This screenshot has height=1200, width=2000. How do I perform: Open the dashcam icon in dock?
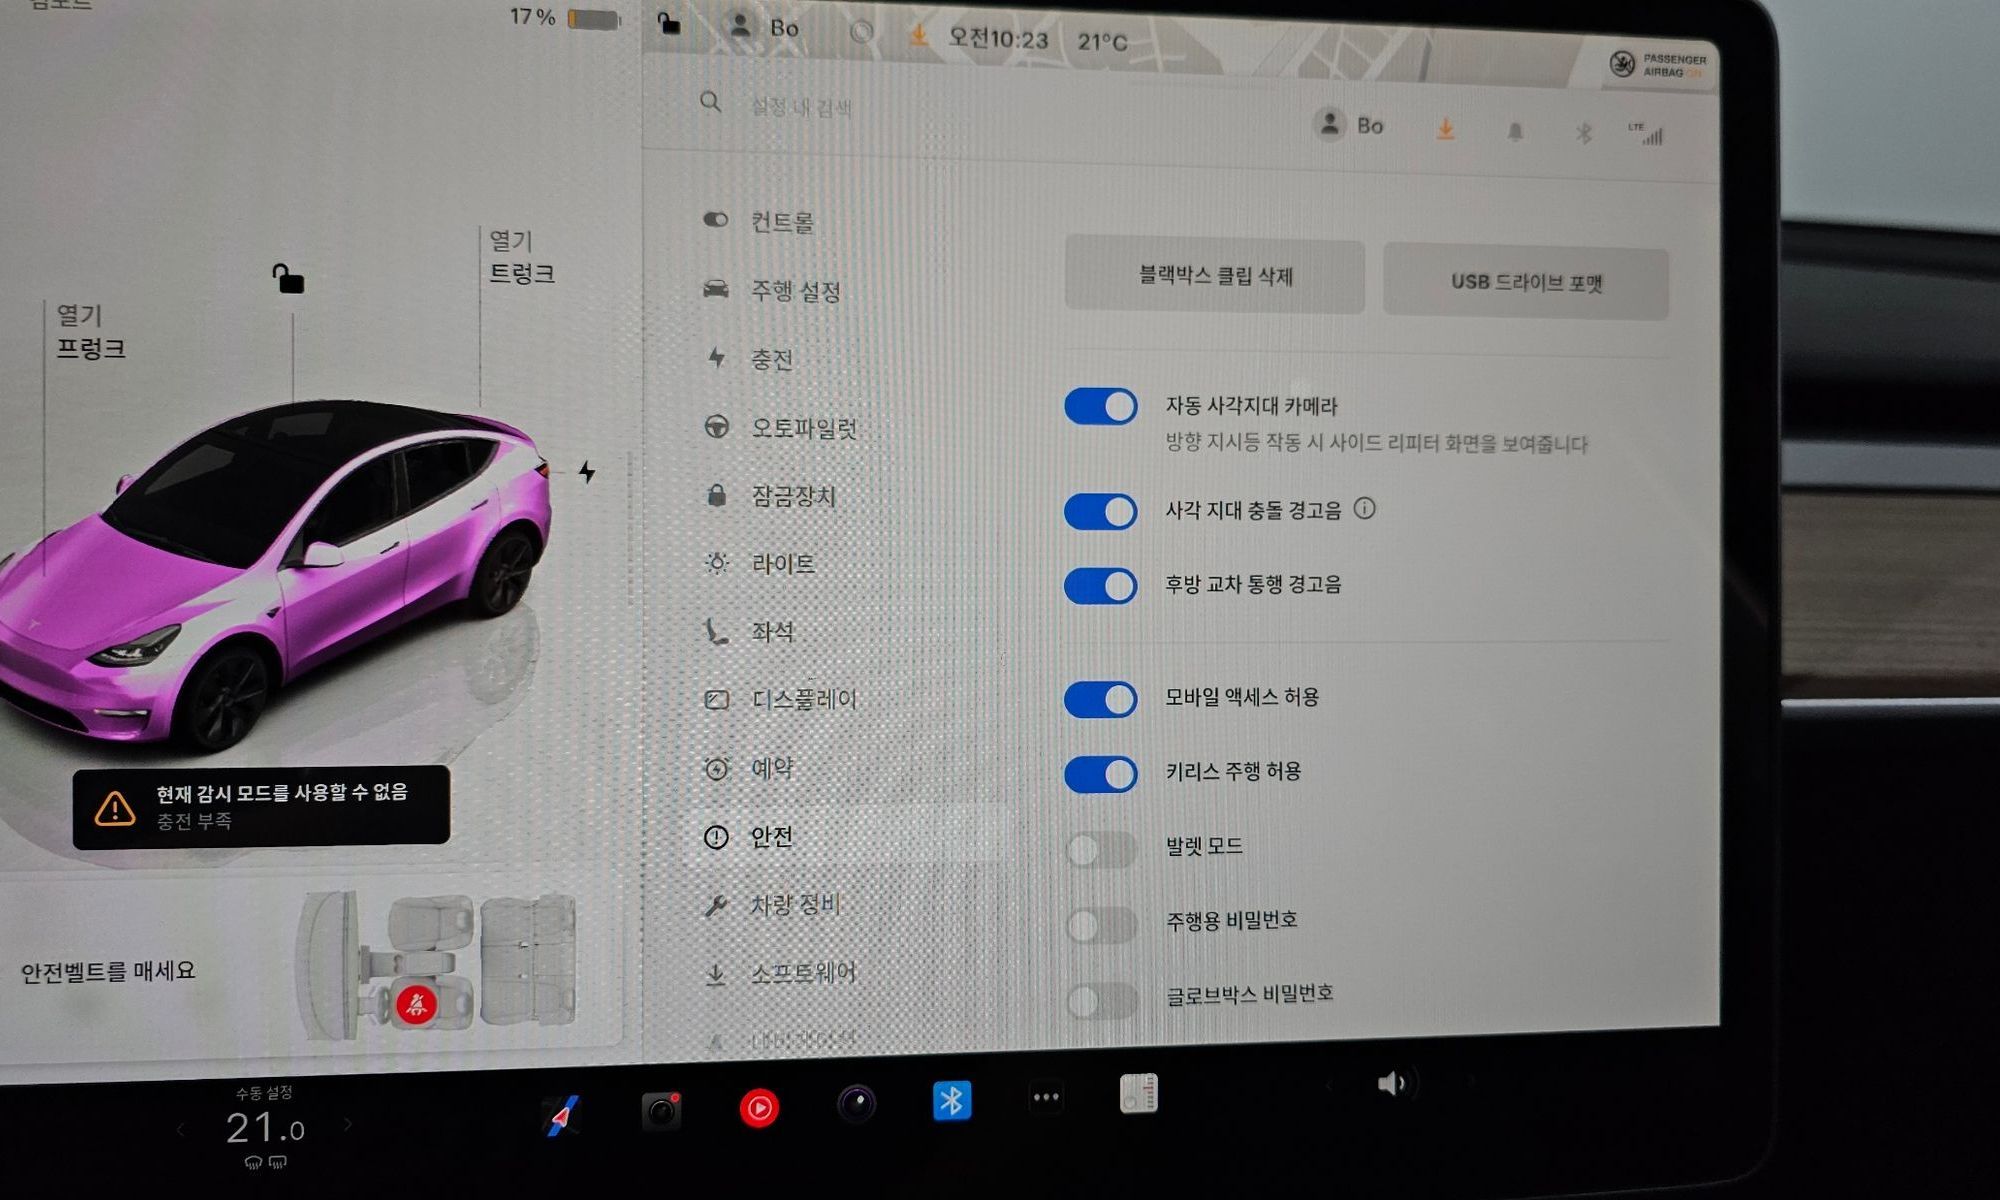click(661, 1110)
